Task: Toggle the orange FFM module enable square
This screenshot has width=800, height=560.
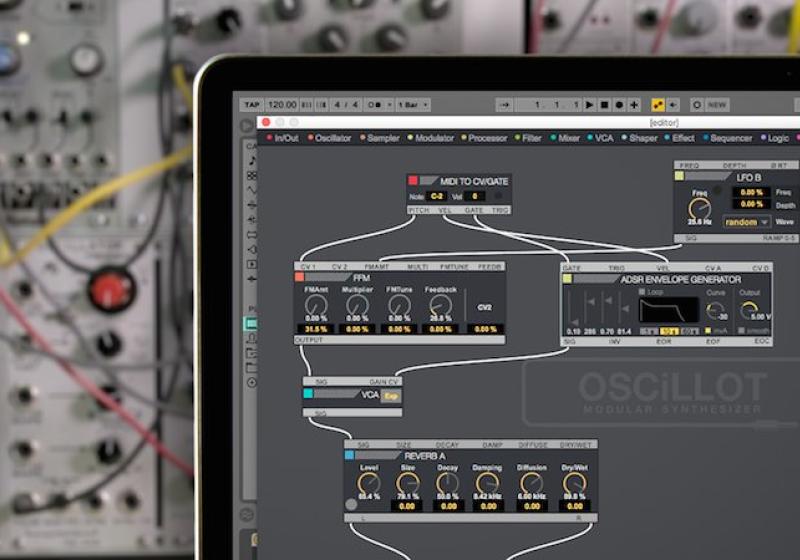Action: tap(299, 277)
